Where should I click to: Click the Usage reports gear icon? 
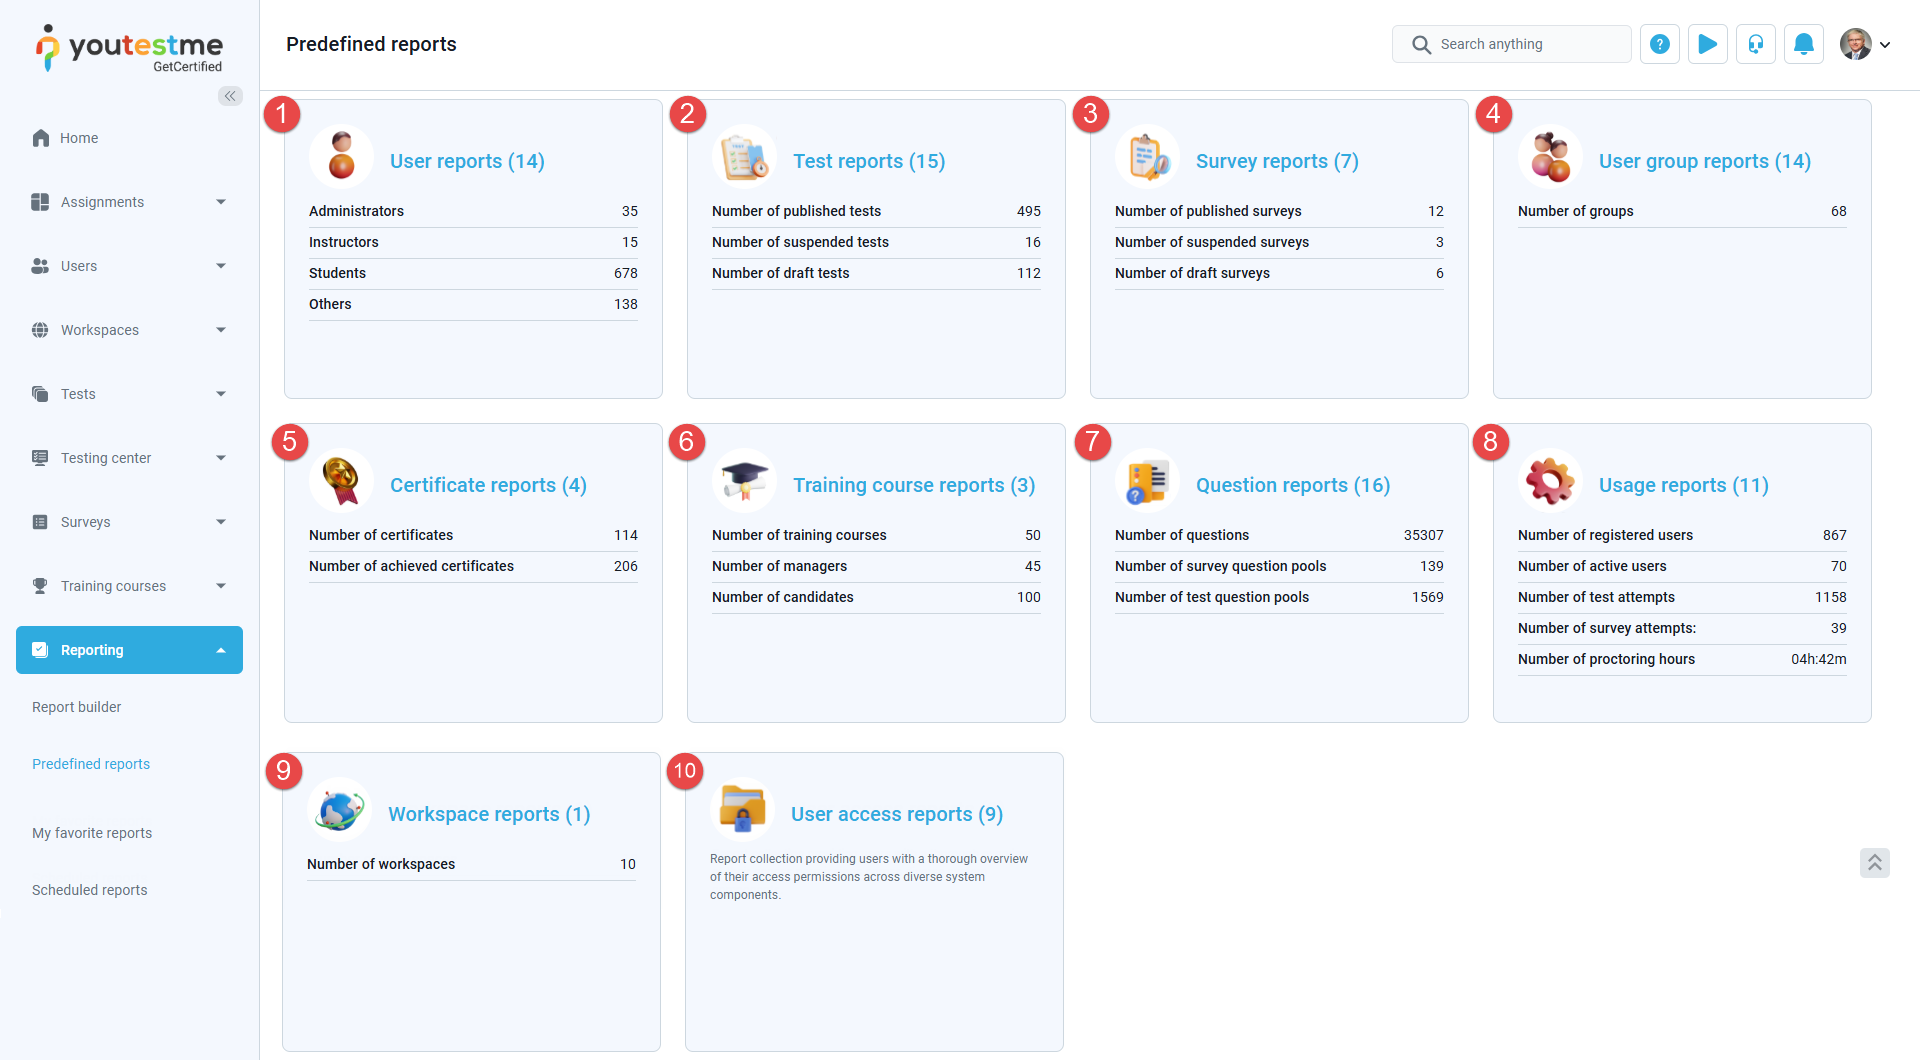coord(1551,481)
